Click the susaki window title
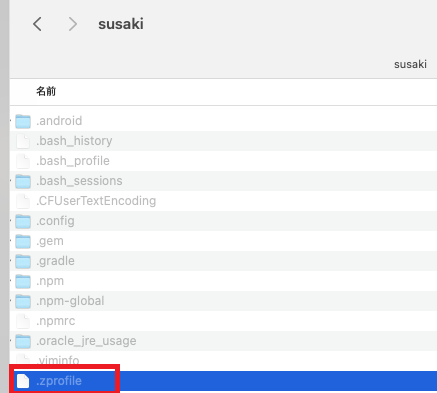The height and width of the screenshot is (393, 437). [x=121, y=24]
